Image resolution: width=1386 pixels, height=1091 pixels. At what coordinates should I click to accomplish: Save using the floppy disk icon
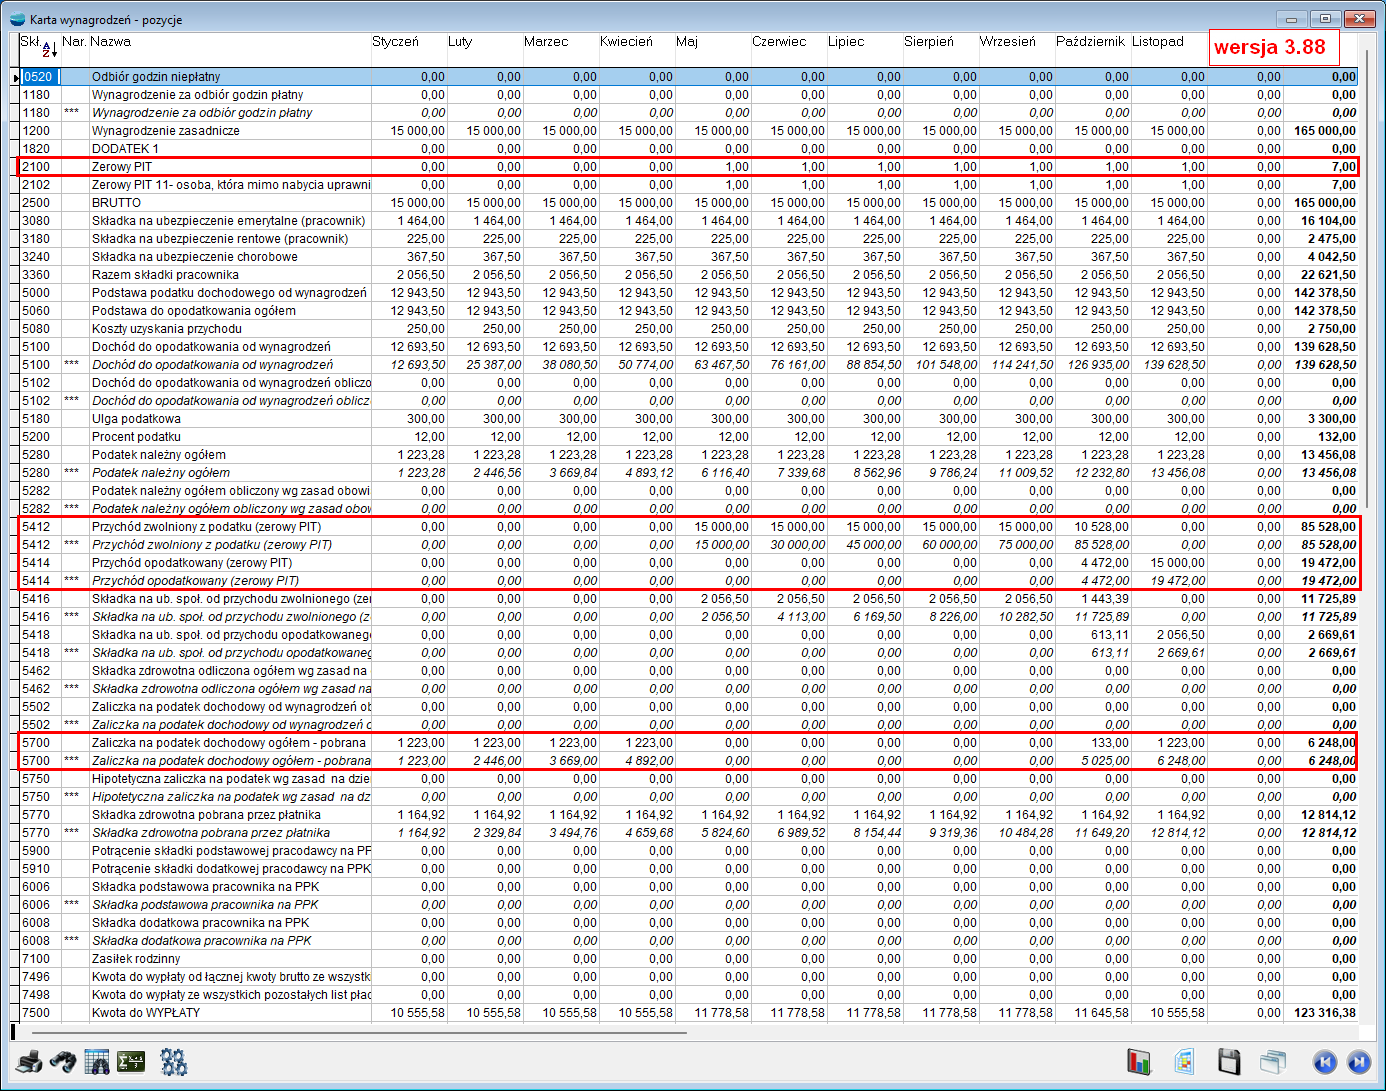click(x=1229, y=1061)
